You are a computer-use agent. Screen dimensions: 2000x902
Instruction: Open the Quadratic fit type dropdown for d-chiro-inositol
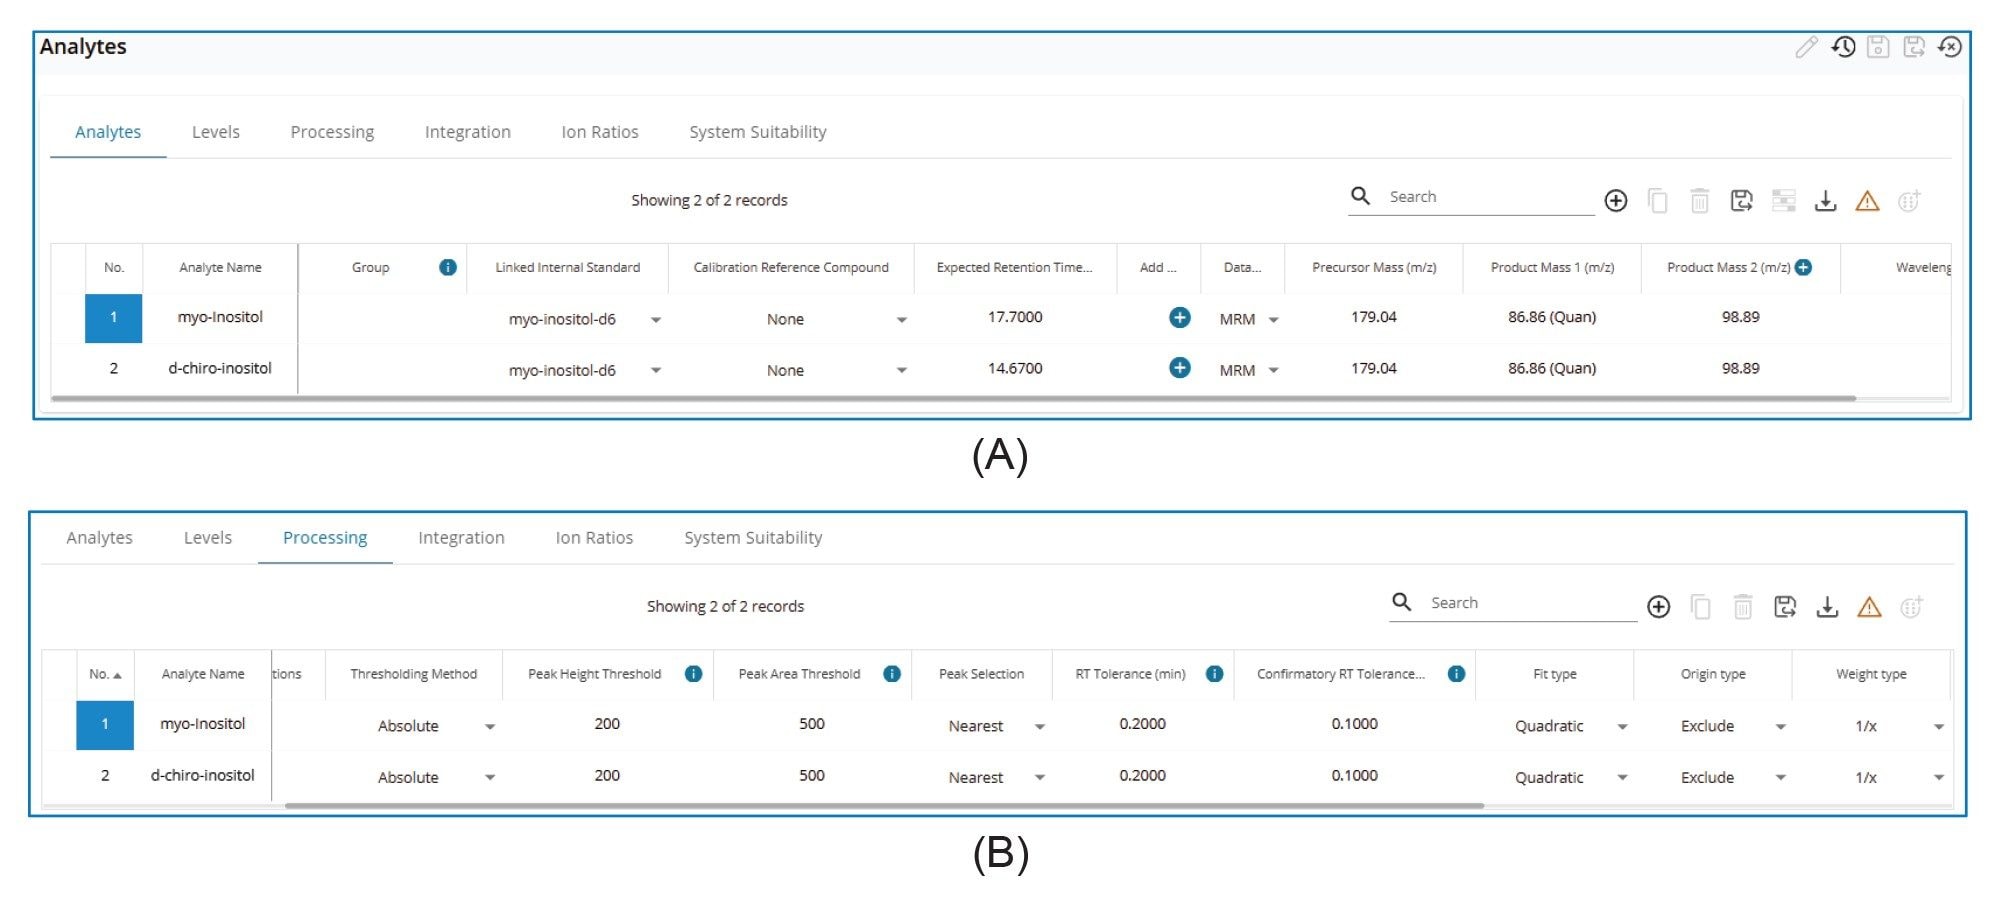(1623, 777)
